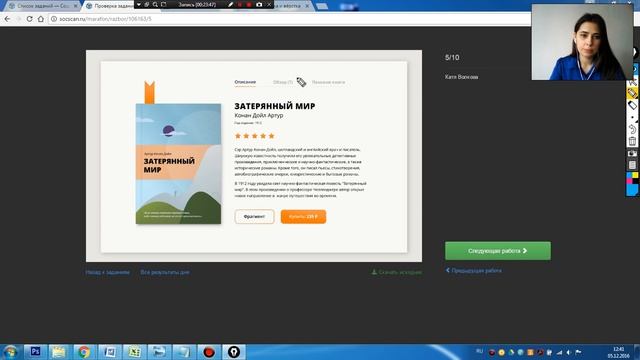Click the 'Затерянный мир' book cover image
Viewport: 640px width, 360px height.
[178, 164]
